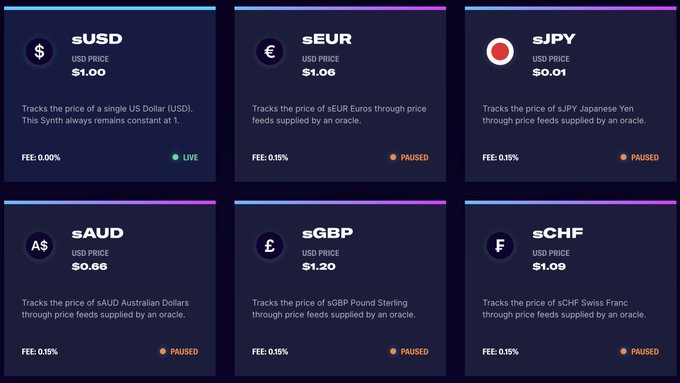680x383 pixels.
Task: Click the sEUR euro symbol icon
Action: click(x=270, y=52)
